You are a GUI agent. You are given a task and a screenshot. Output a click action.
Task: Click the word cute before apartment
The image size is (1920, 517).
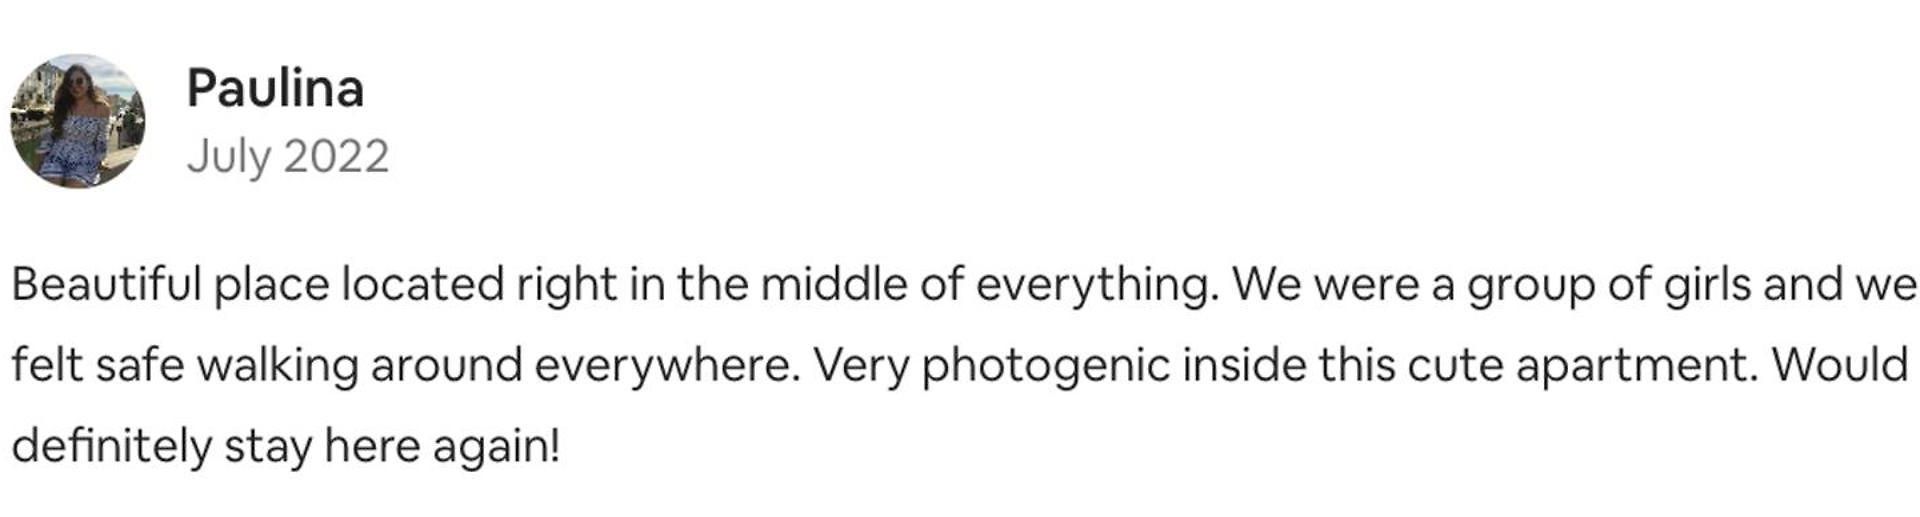click(x=1455, y=366)
